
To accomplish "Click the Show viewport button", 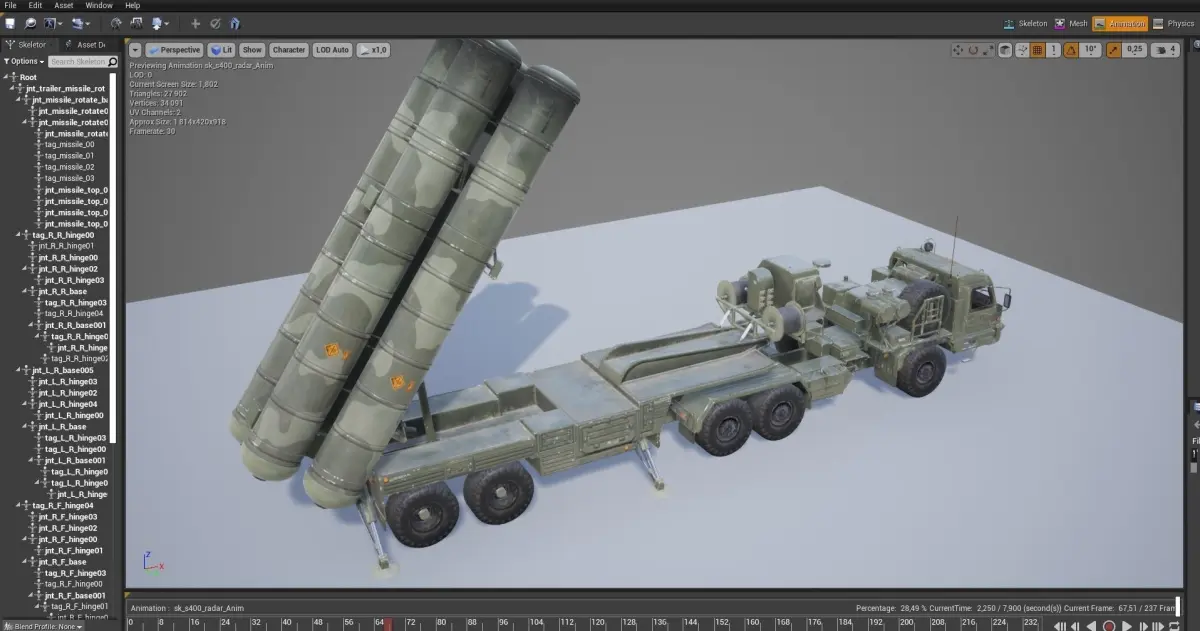I will (x=252, y=50).
